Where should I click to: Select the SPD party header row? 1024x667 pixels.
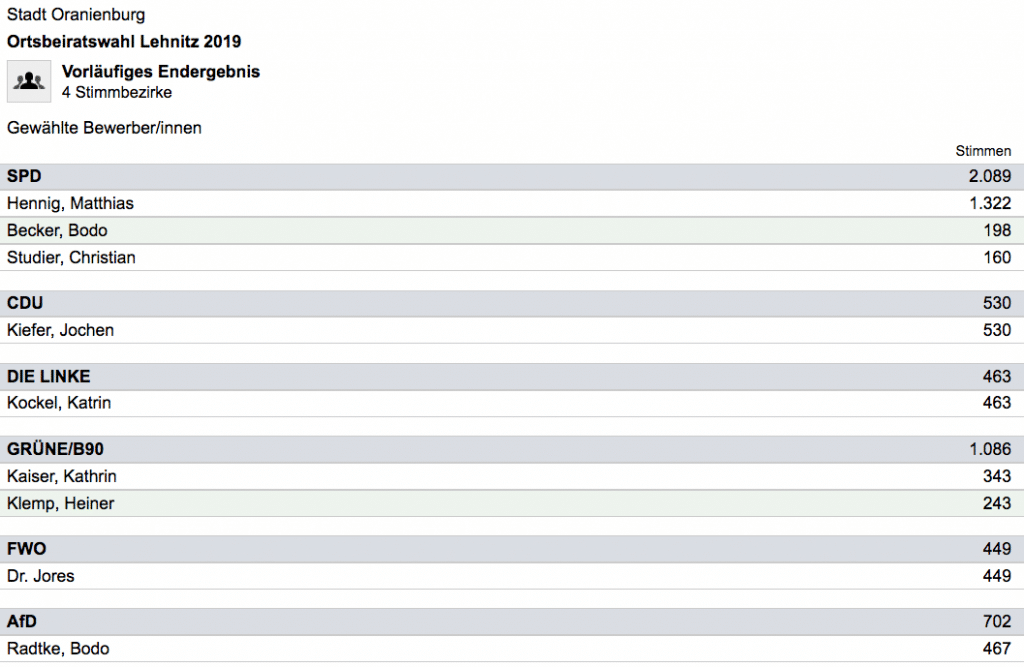click(512, 176)
